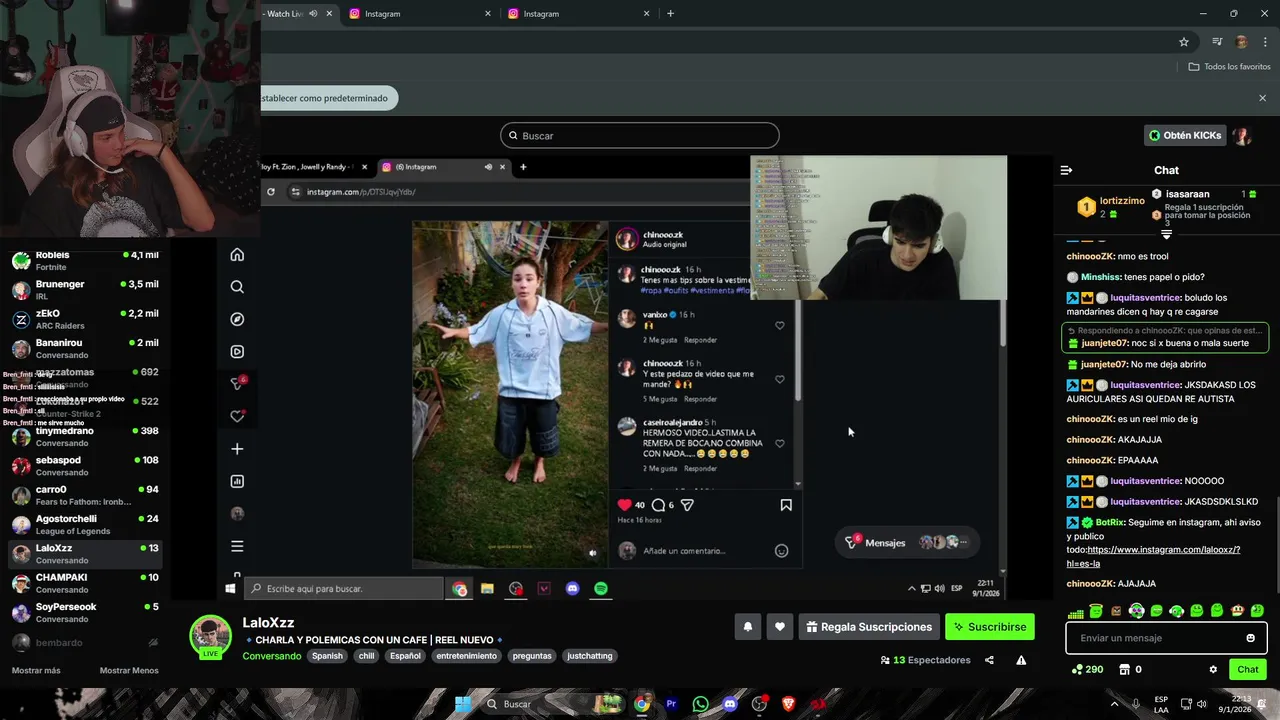Open the chat settings gear

[x=1213, y=670]
